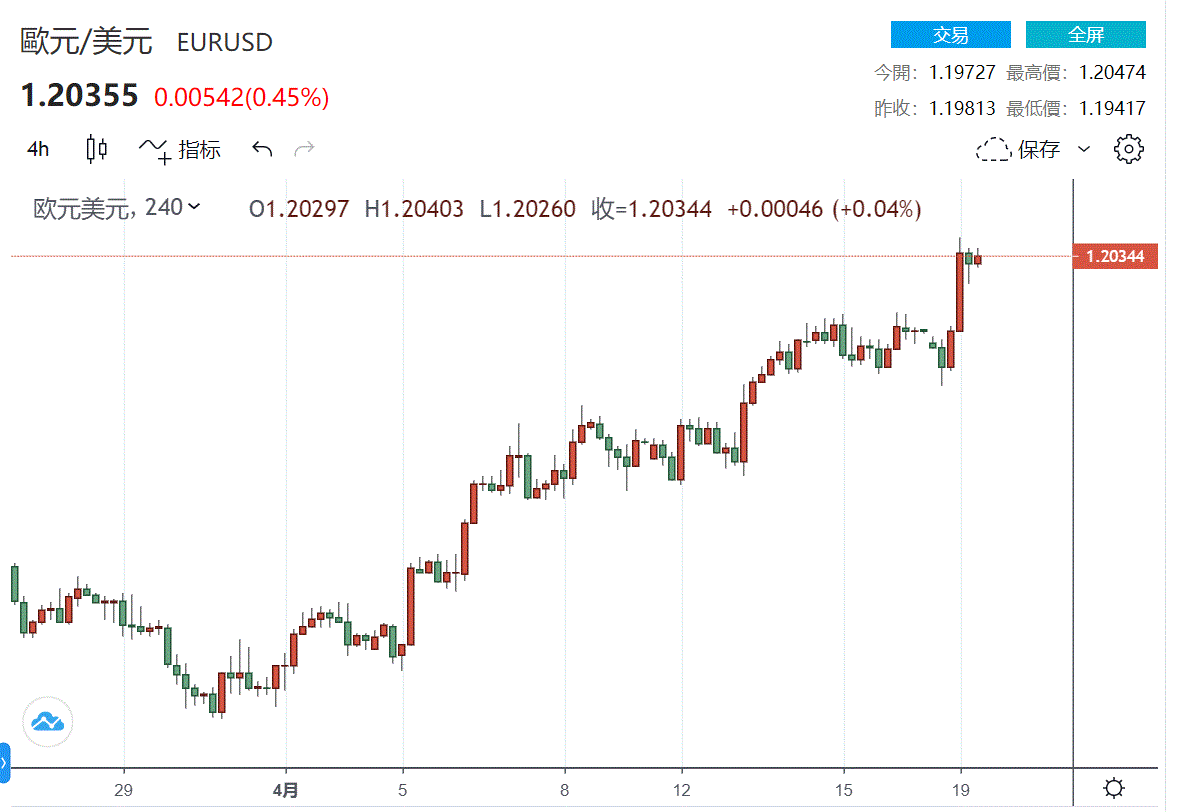Expand the 保存 dropdown arrow
1179x812 pixels.
(x=1084, y=150)
